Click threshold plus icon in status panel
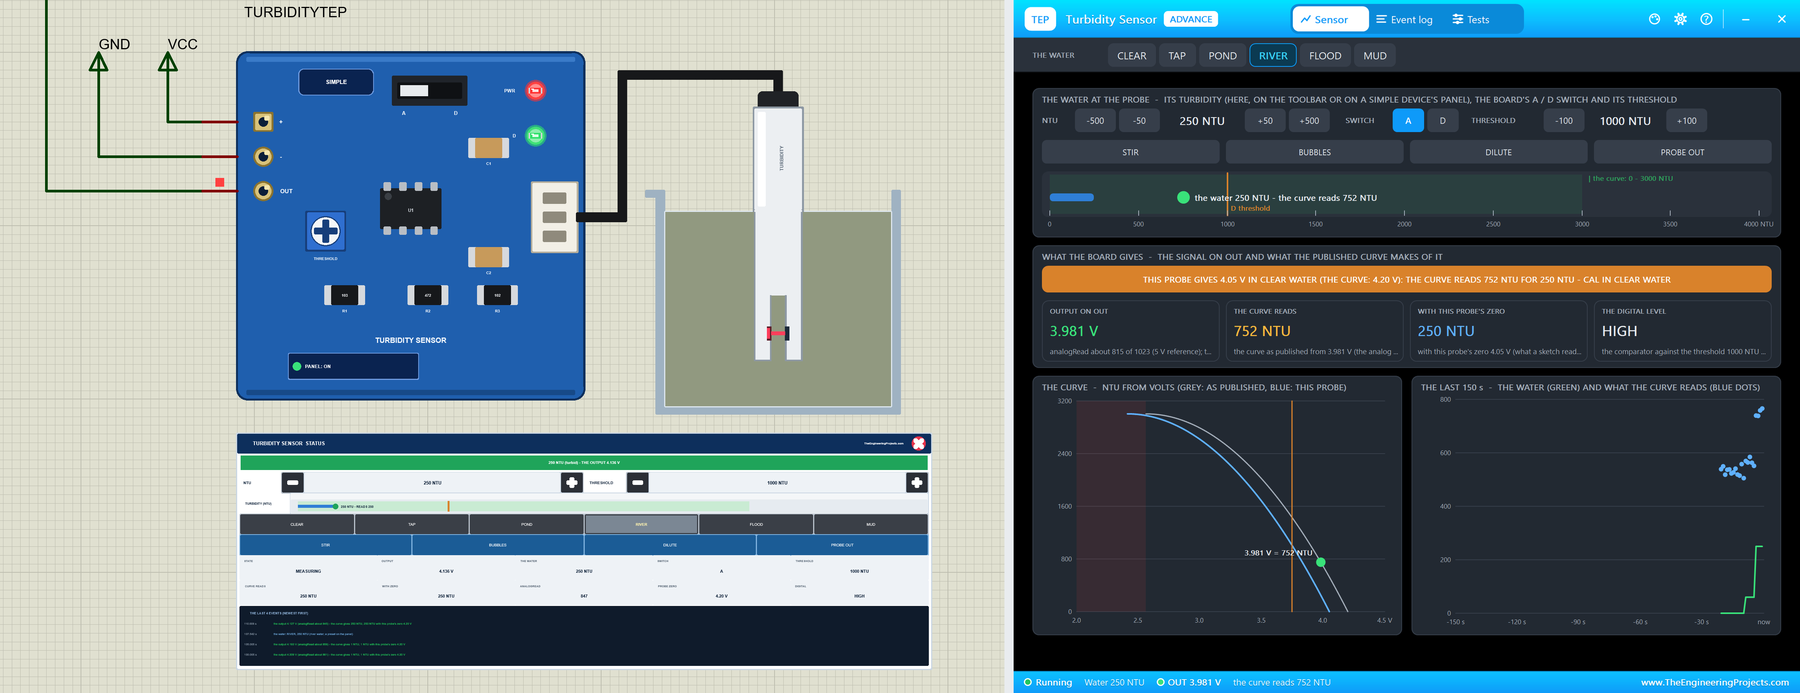1800x693 pixels. point(916,482)
